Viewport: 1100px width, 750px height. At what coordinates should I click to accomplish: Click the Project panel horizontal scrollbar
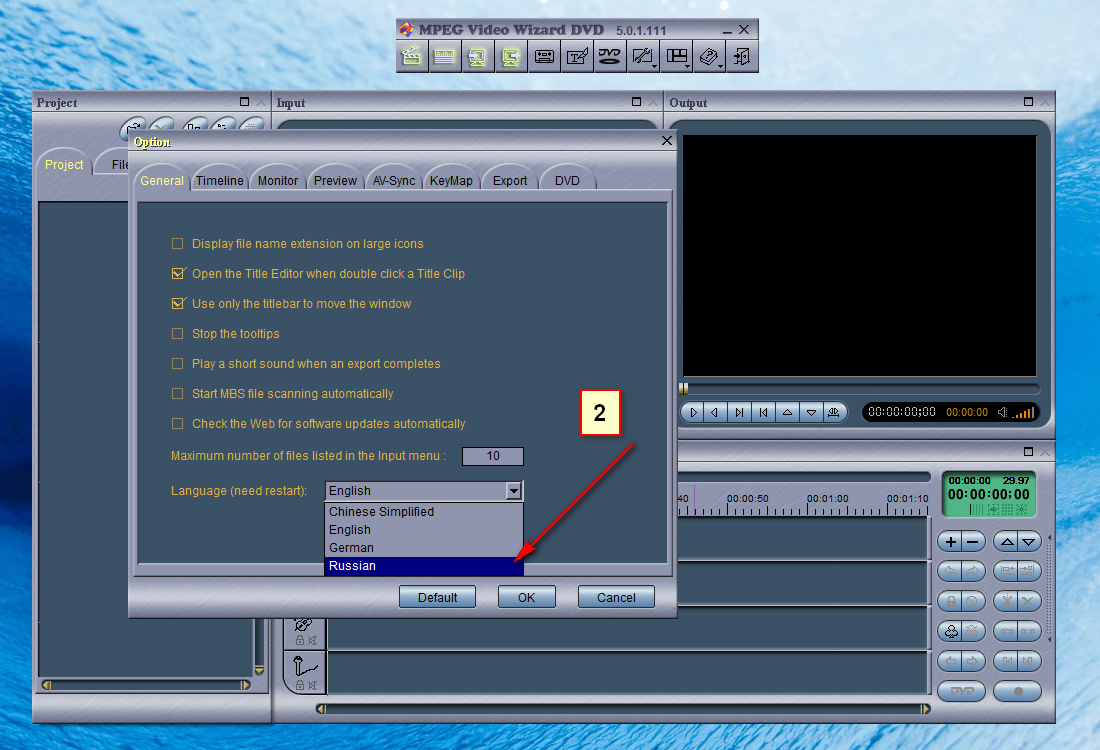[x=146, y=685]
